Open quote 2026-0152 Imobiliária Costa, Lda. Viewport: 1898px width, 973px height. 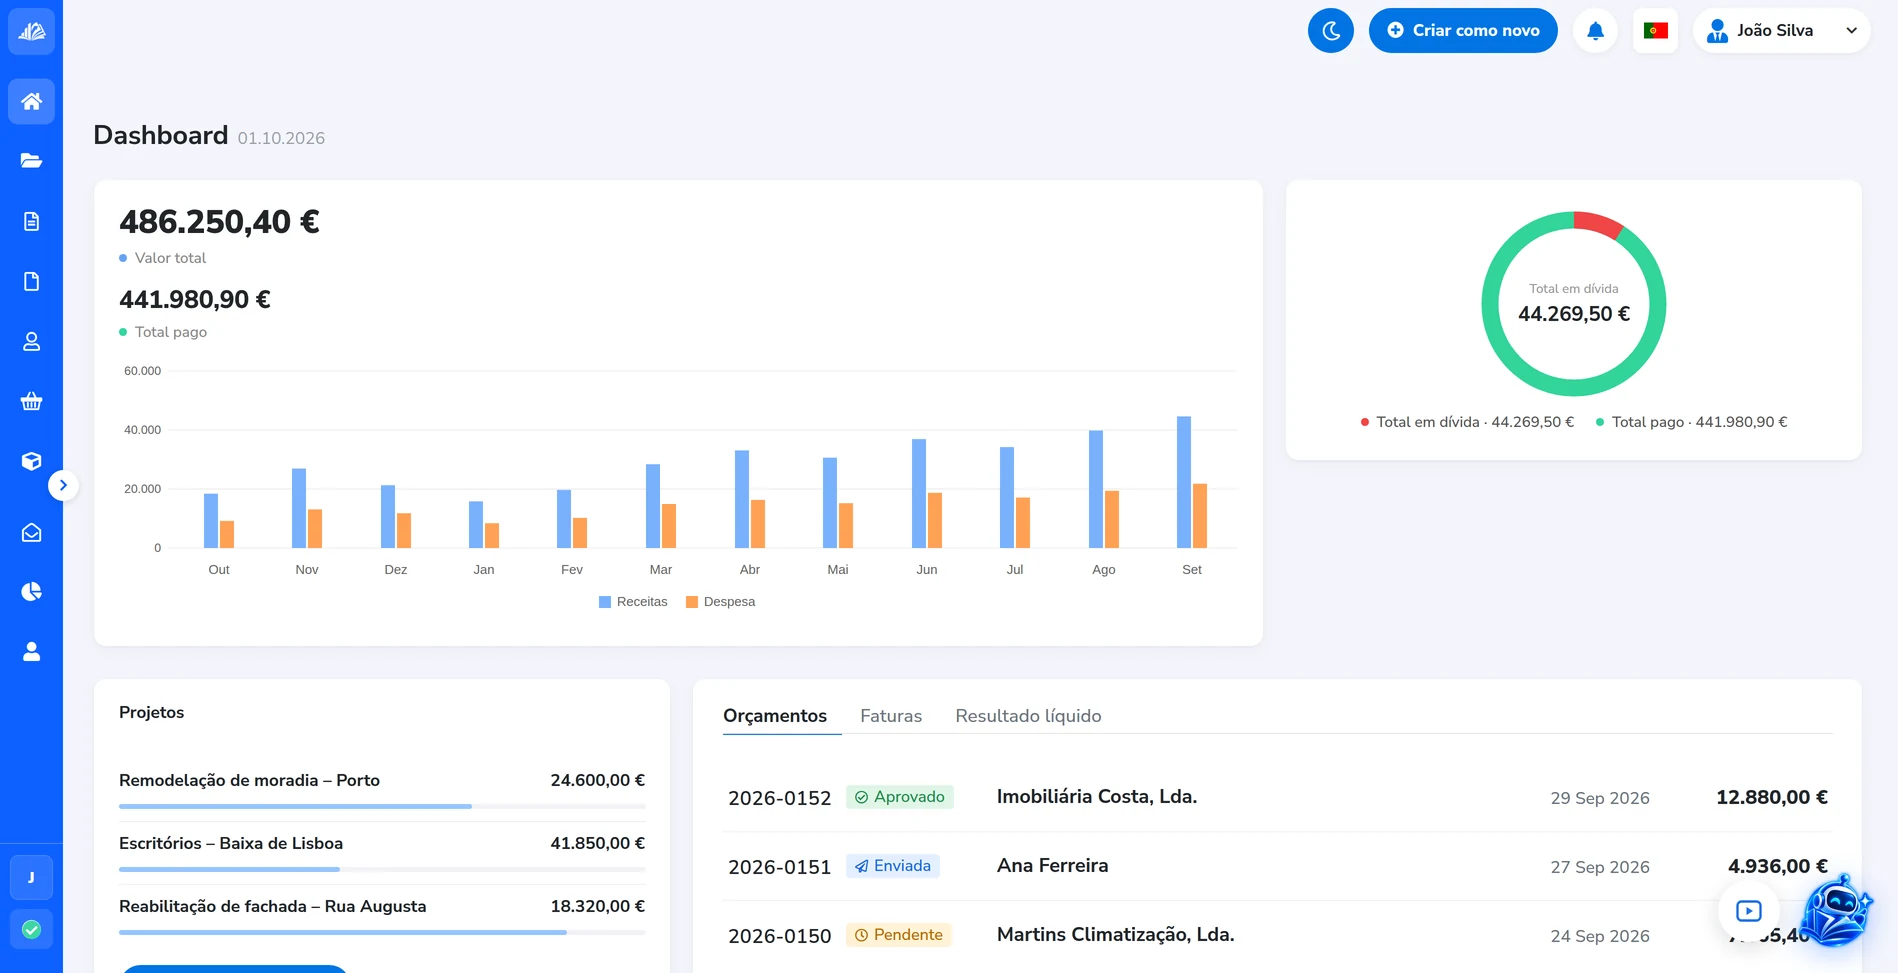(1277, 797)
